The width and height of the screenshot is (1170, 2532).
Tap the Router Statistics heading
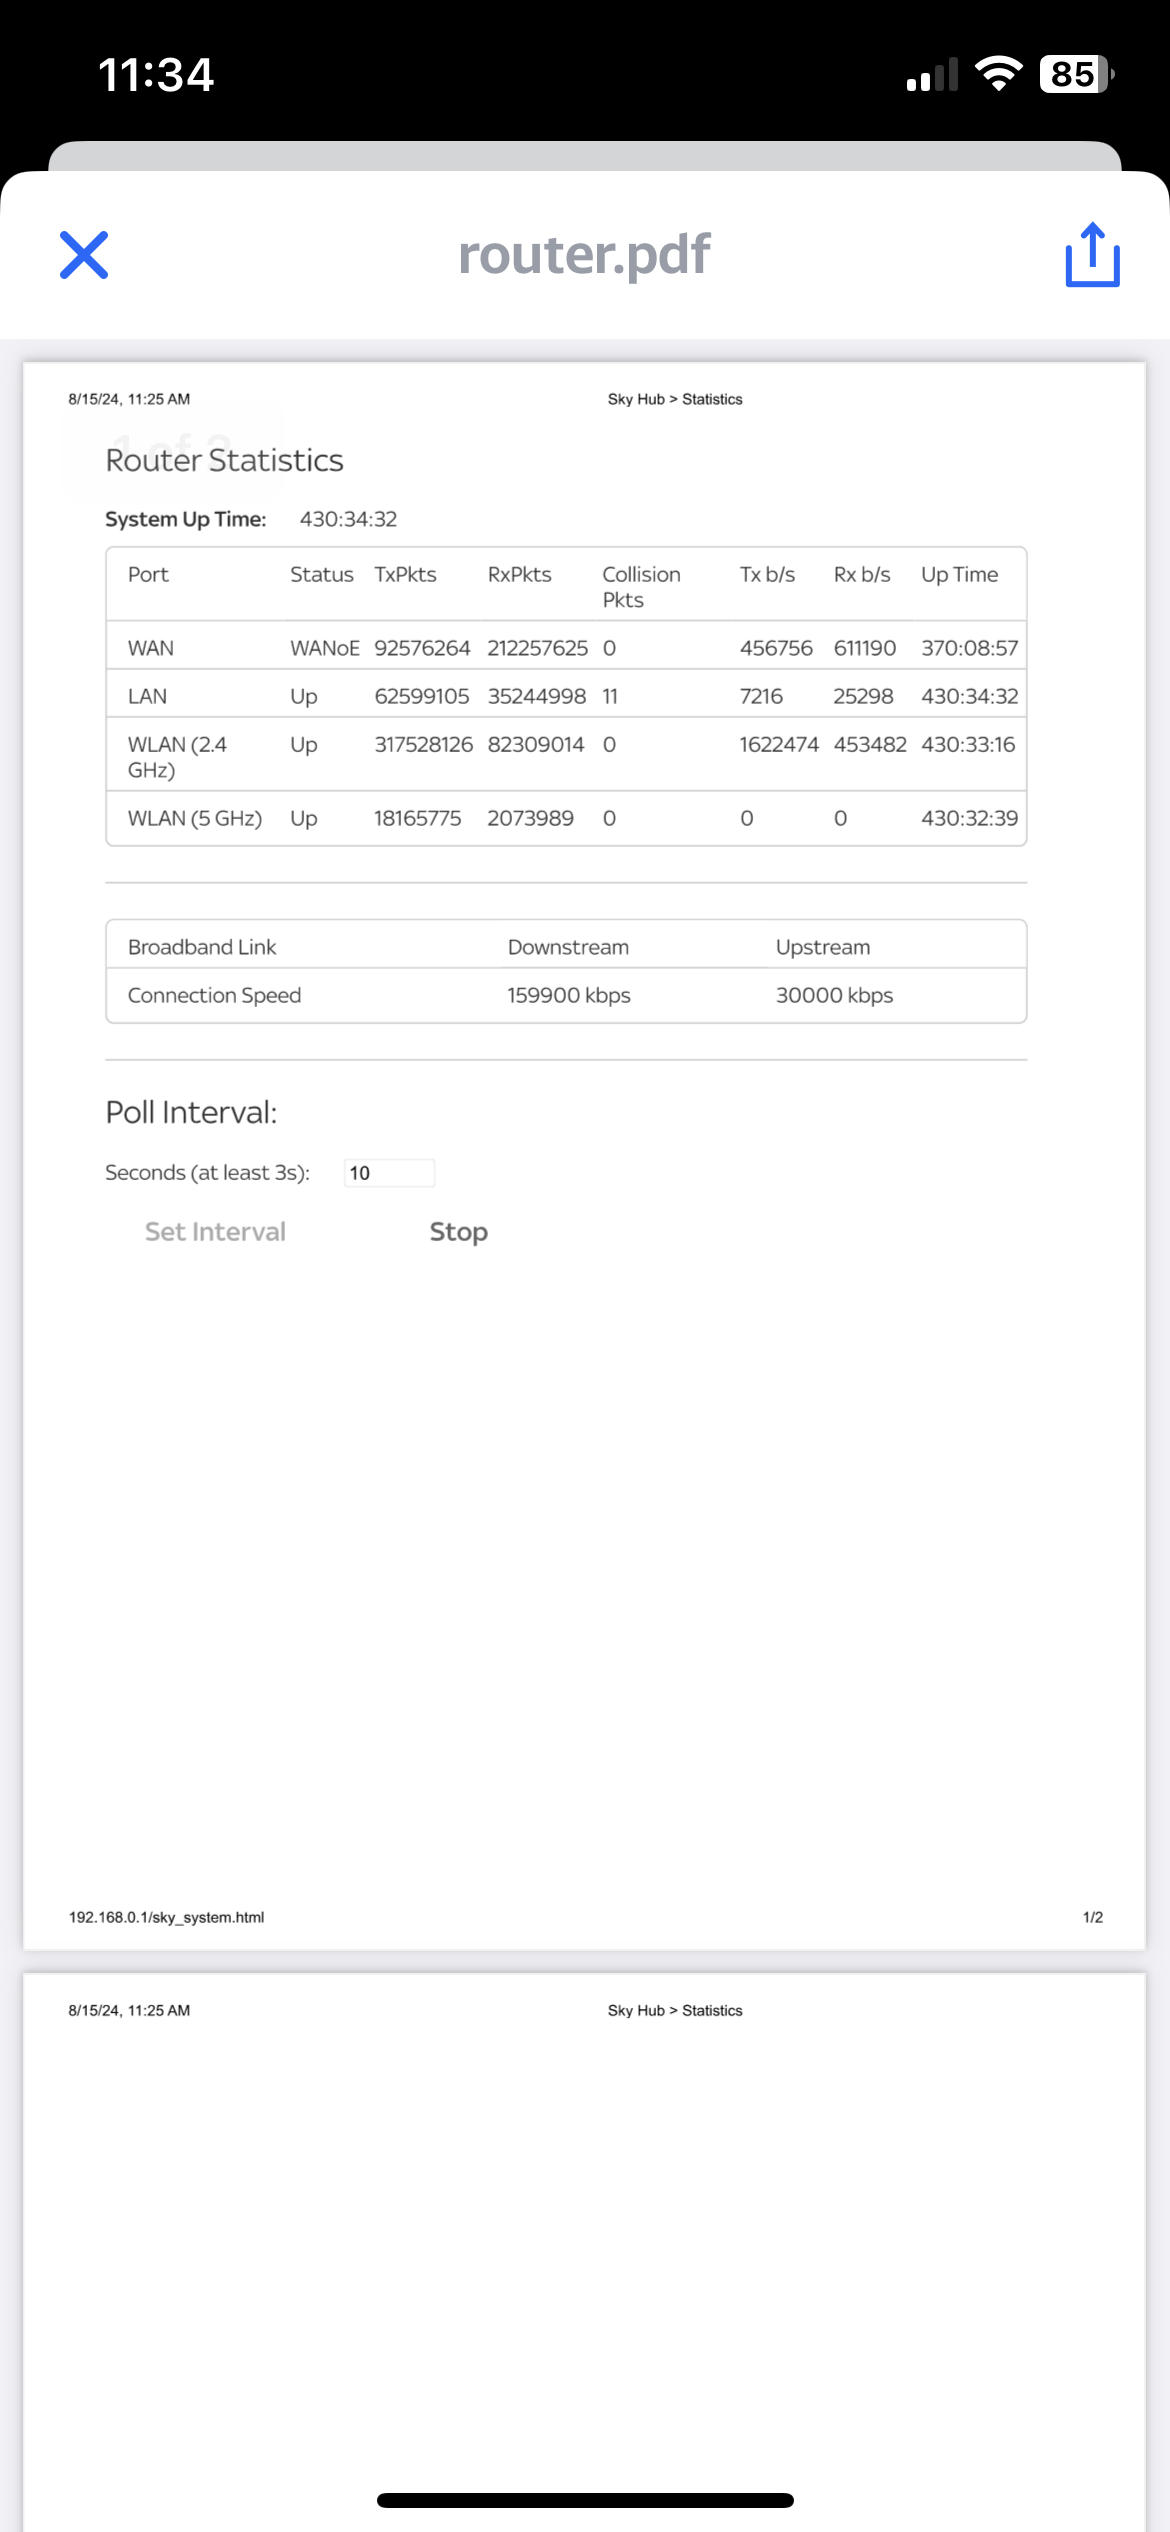224,460
